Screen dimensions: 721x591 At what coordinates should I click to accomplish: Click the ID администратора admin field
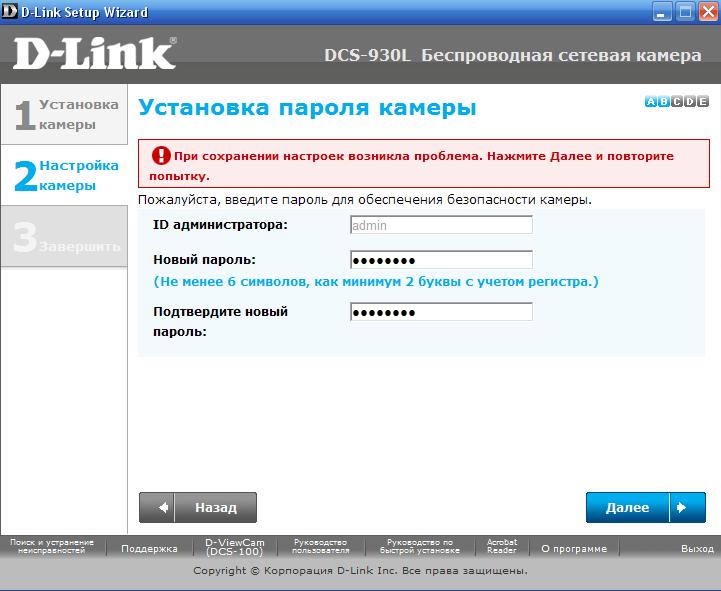tap(441, 225)
